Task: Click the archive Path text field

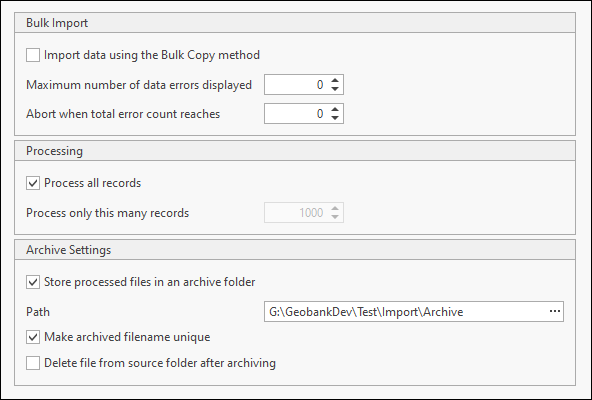Action: pyautogui.click(x=405, y=312)
